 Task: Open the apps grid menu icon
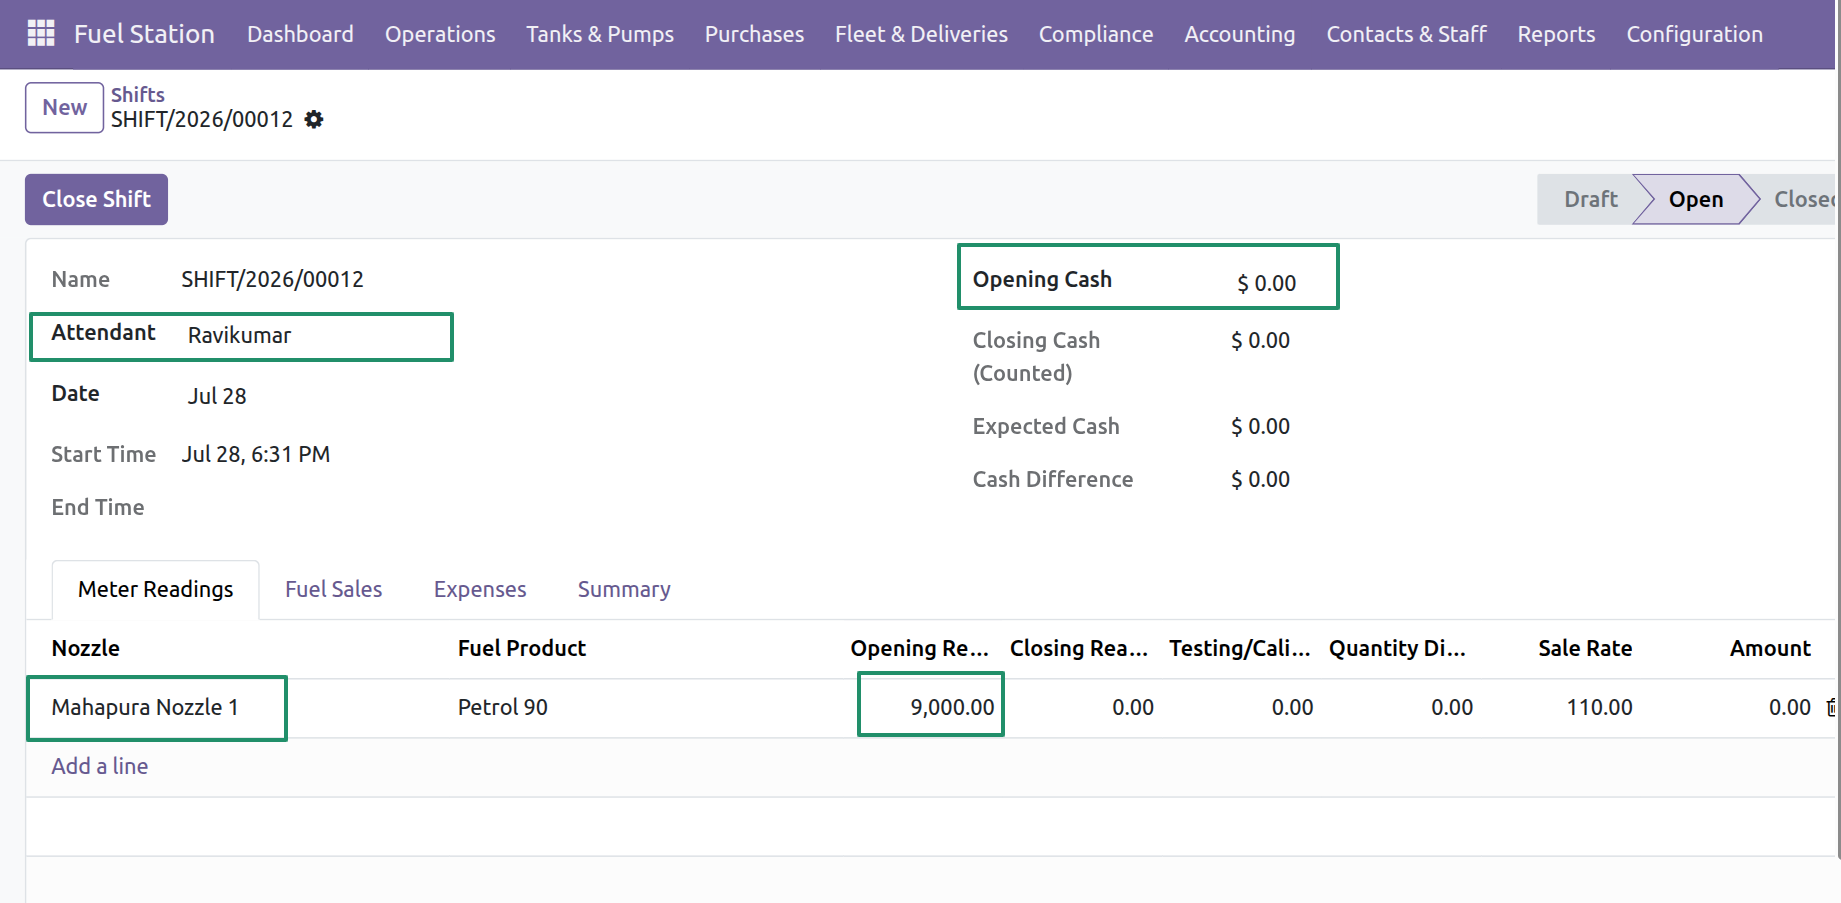tap(41, 34)
